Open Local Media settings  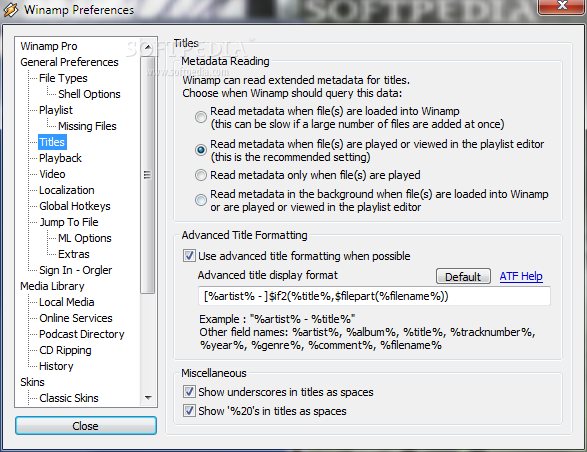[67, 302]
